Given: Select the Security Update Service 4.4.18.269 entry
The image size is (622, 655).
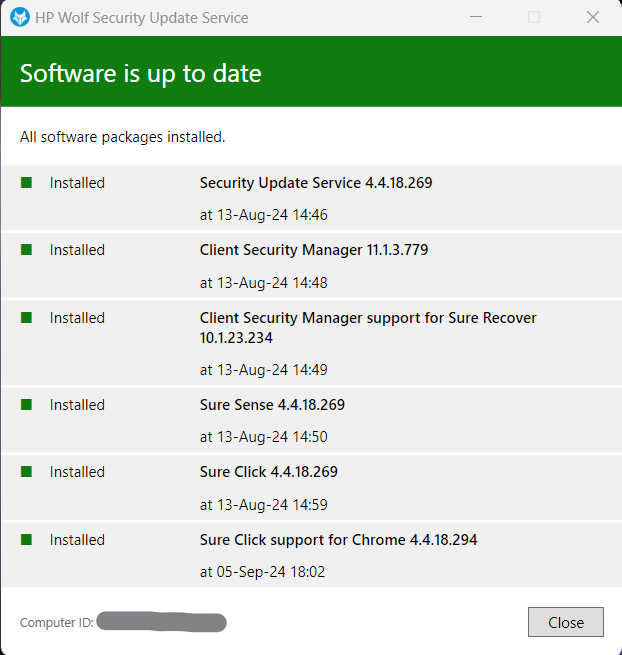Looking at the screenshot, I should 315,183.
